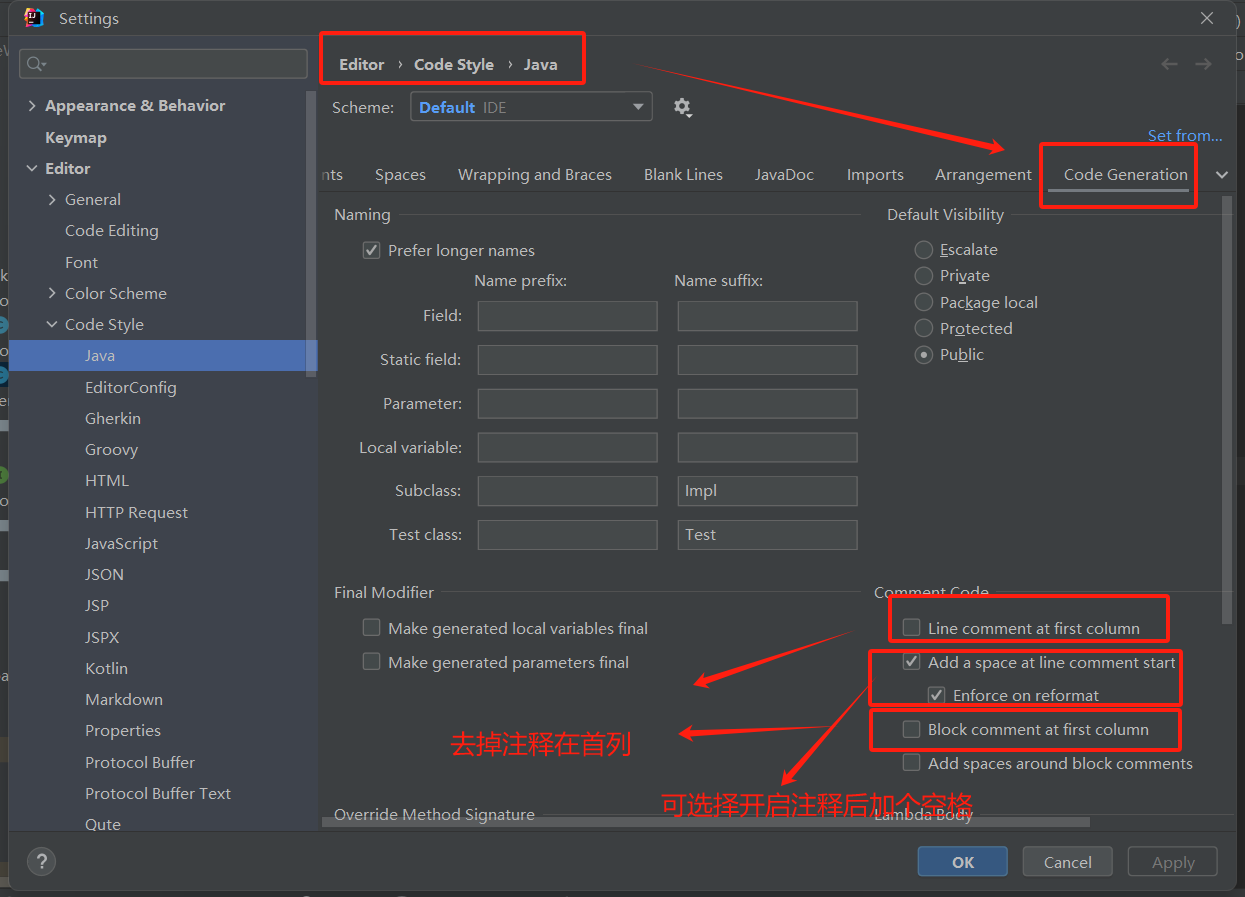Screen dimensions: 1245x897
Task: Select Kotlin code style
Action: [107, 668]
